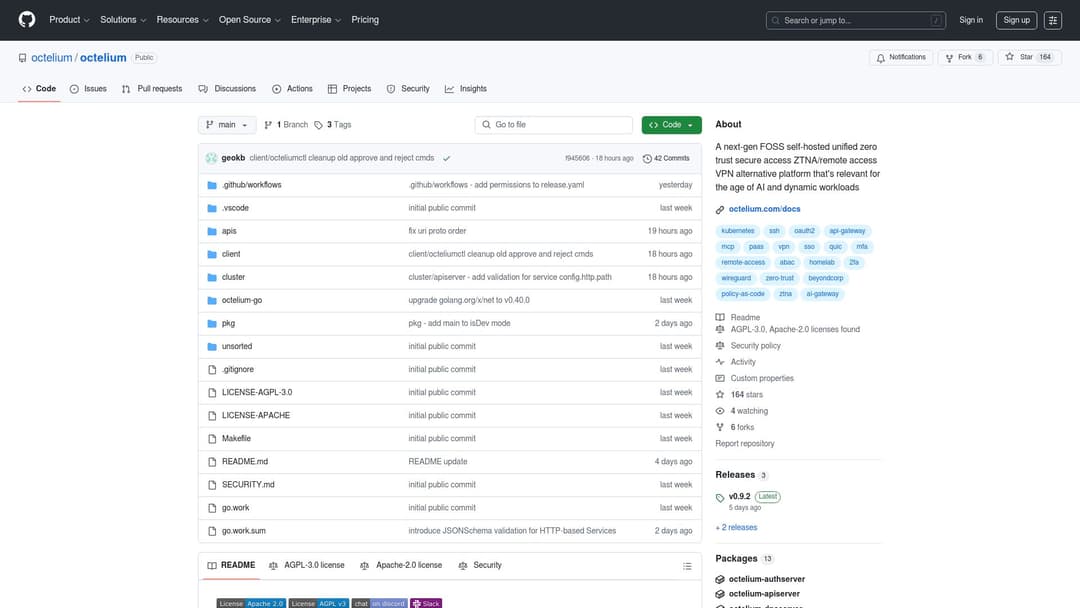Click the Fork icon

coord(949,58)
